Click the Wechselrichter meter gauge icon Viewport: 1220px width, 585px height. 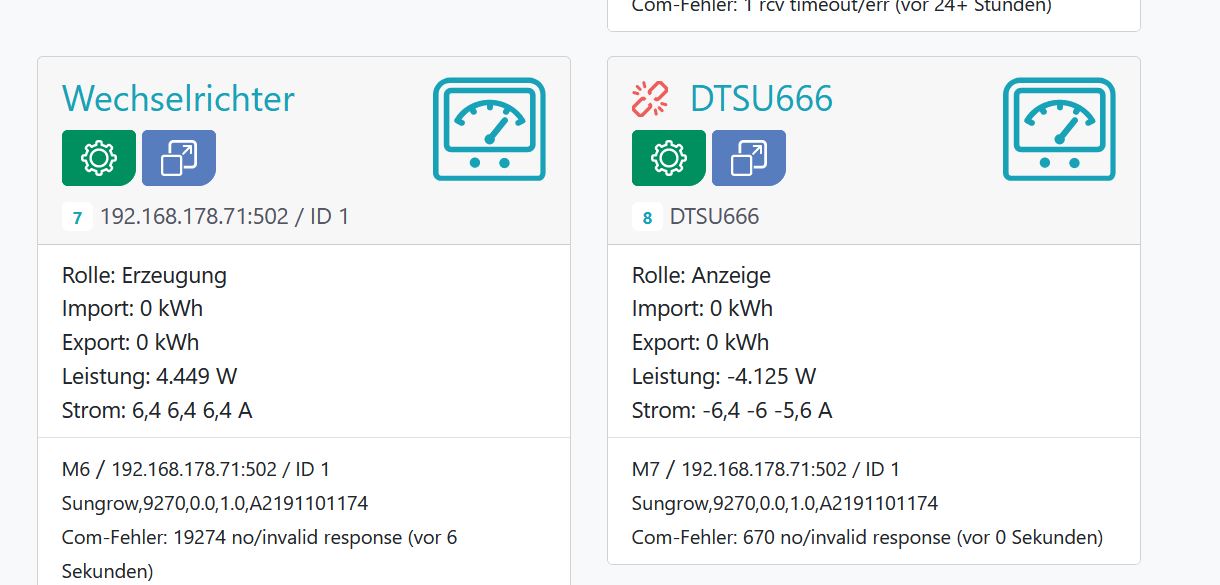[x=489, y=130]
